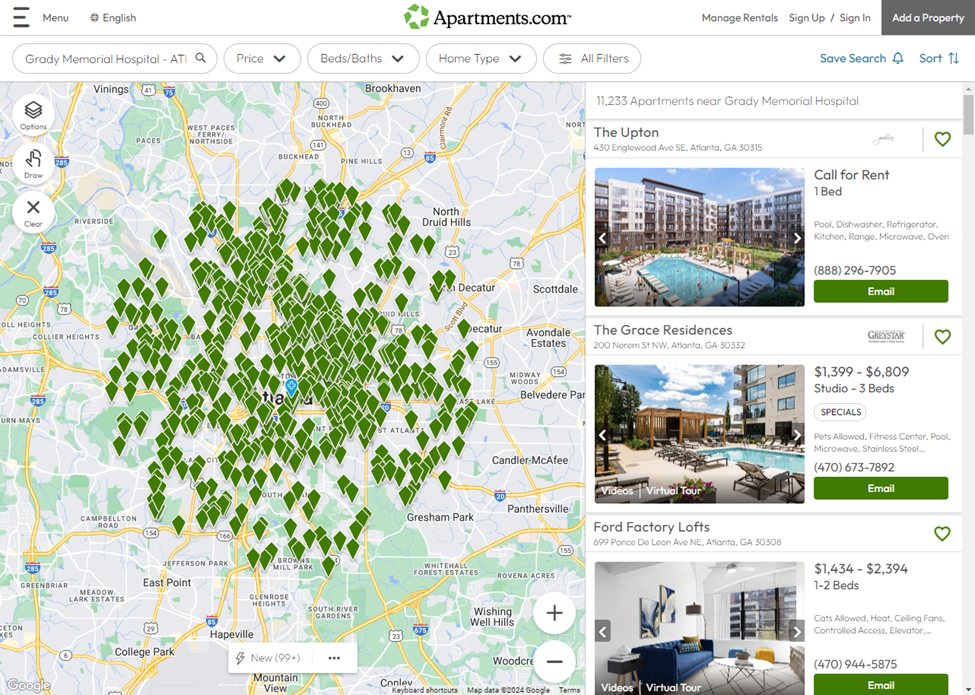
Task: Activate the Draw tool on map
Action: tap(33, 163)
